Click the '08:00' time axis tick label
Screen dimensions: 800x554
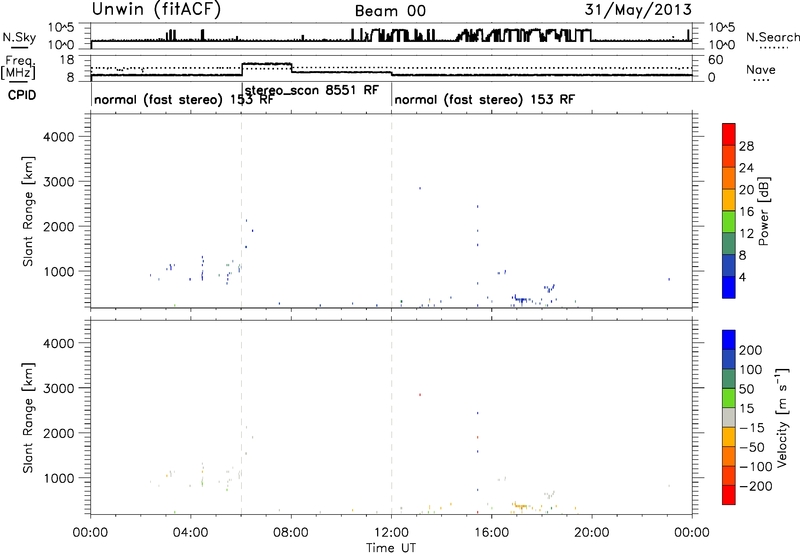[291, 533]
